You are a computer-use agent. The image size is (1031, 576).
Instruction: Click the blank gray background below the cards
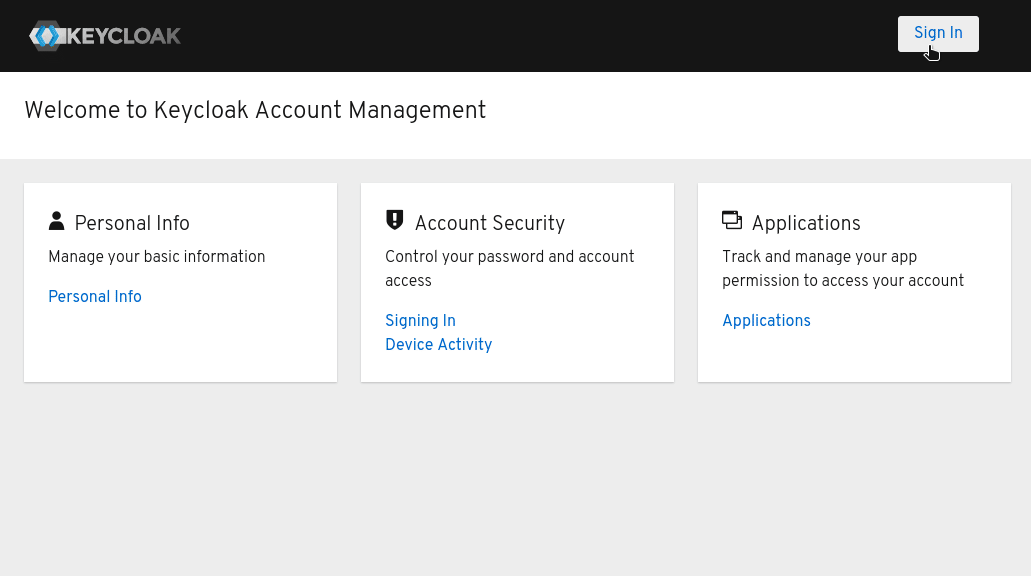[515, 480]
